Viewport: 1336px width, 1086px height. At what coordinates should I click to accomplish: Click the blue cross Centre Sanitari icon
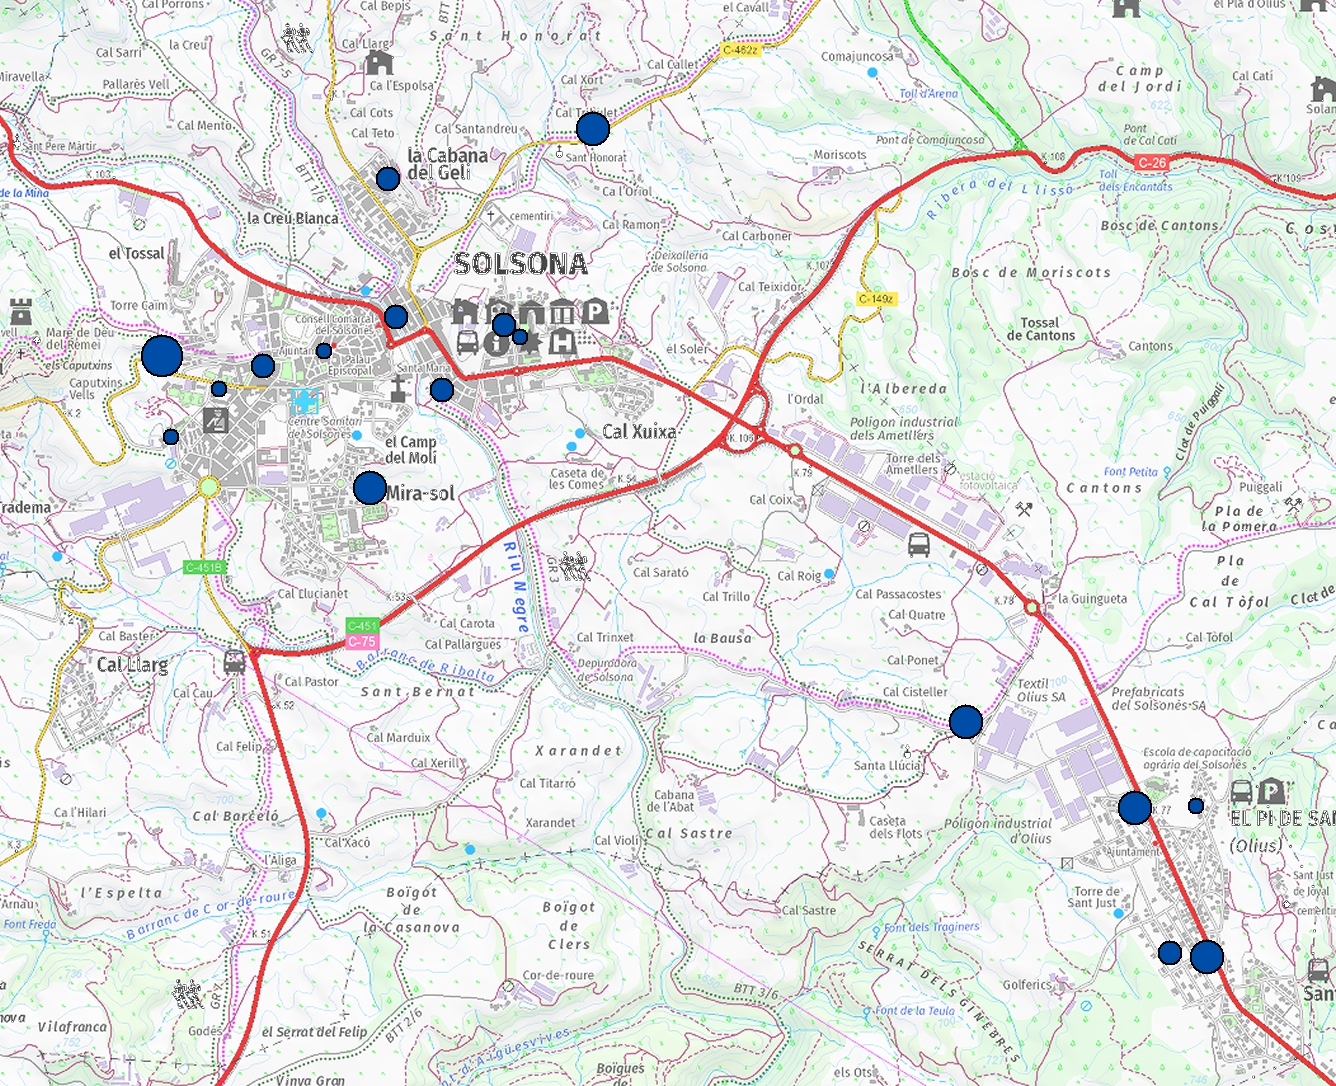pyautogui.click(x=302, y=403)
